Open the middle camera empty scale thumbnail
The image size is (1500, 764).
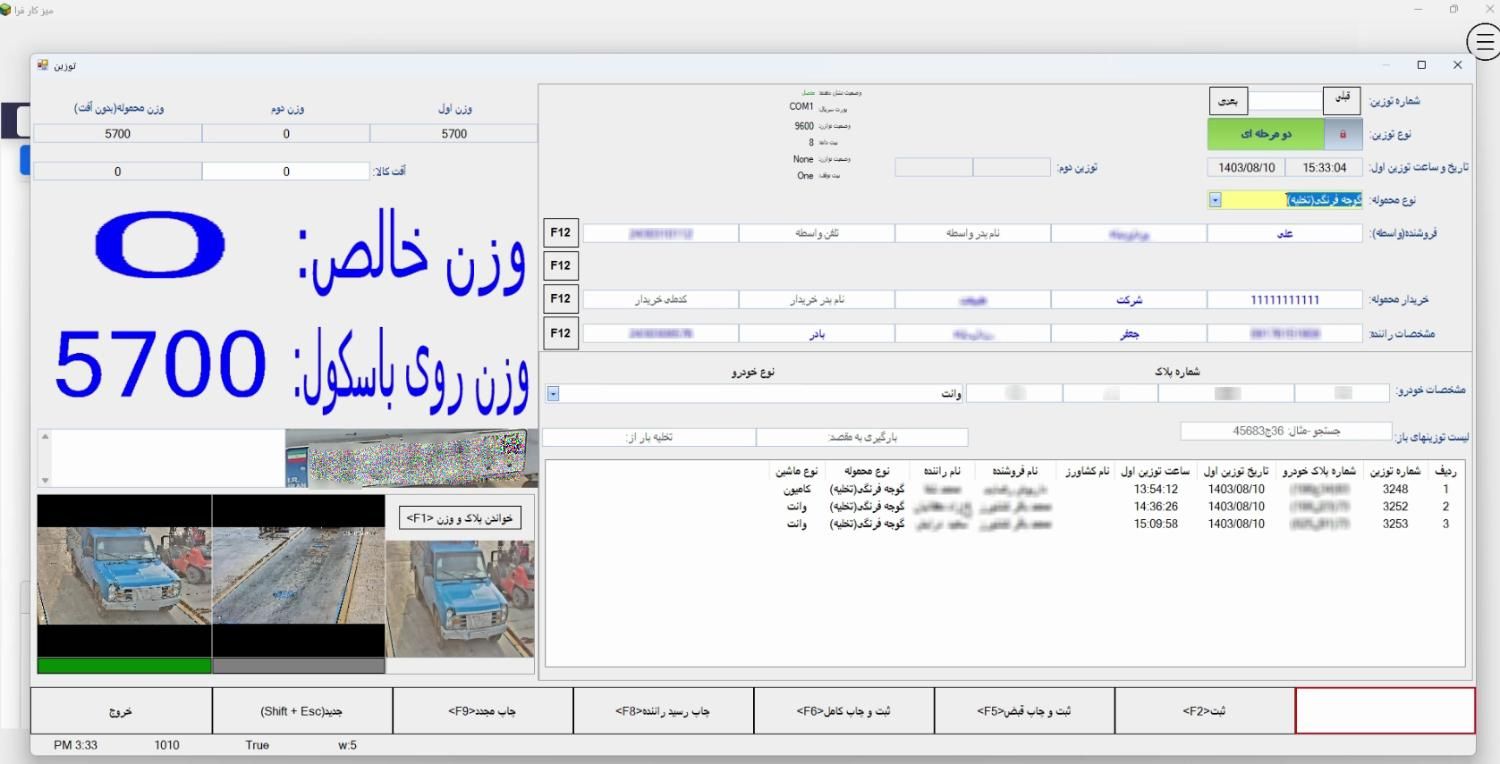[x=299, y=575]
